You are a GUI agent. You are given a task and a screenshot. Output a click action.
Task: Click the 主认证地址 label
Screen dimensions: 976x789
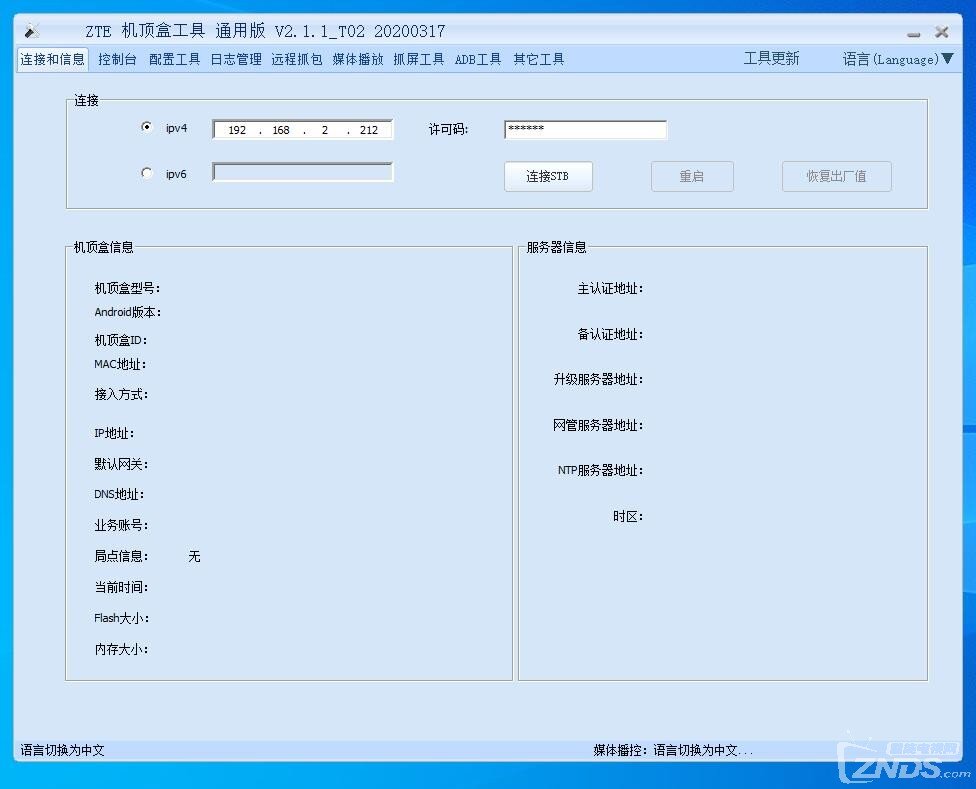coord(611,289)
